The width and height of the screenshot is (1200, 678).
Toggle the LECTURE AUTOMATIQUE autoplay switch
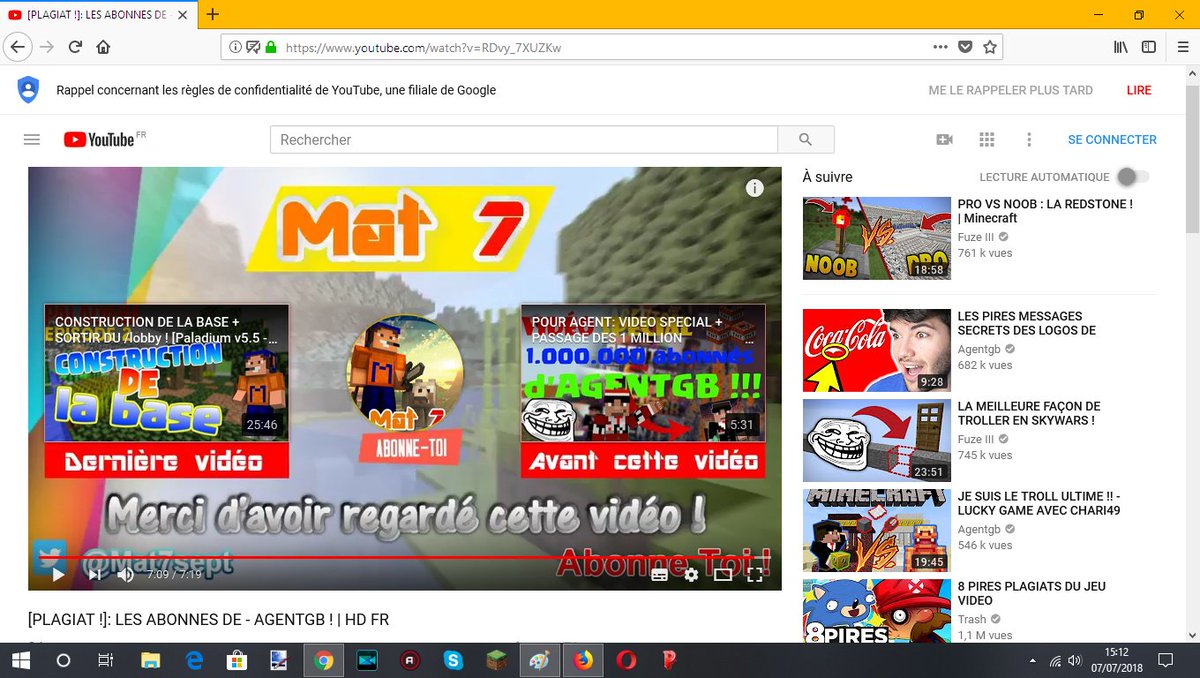click(1132, 177)
